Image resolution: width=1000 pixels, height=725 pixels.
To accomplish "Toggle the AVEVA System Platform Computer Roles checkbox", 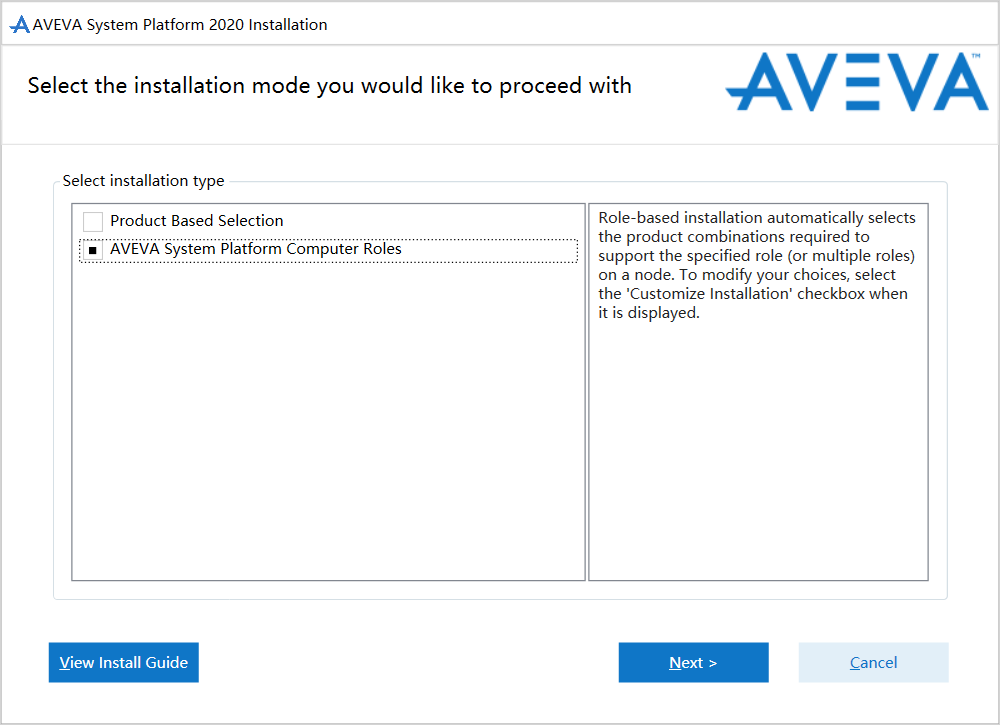I will (x=93, y=250).
